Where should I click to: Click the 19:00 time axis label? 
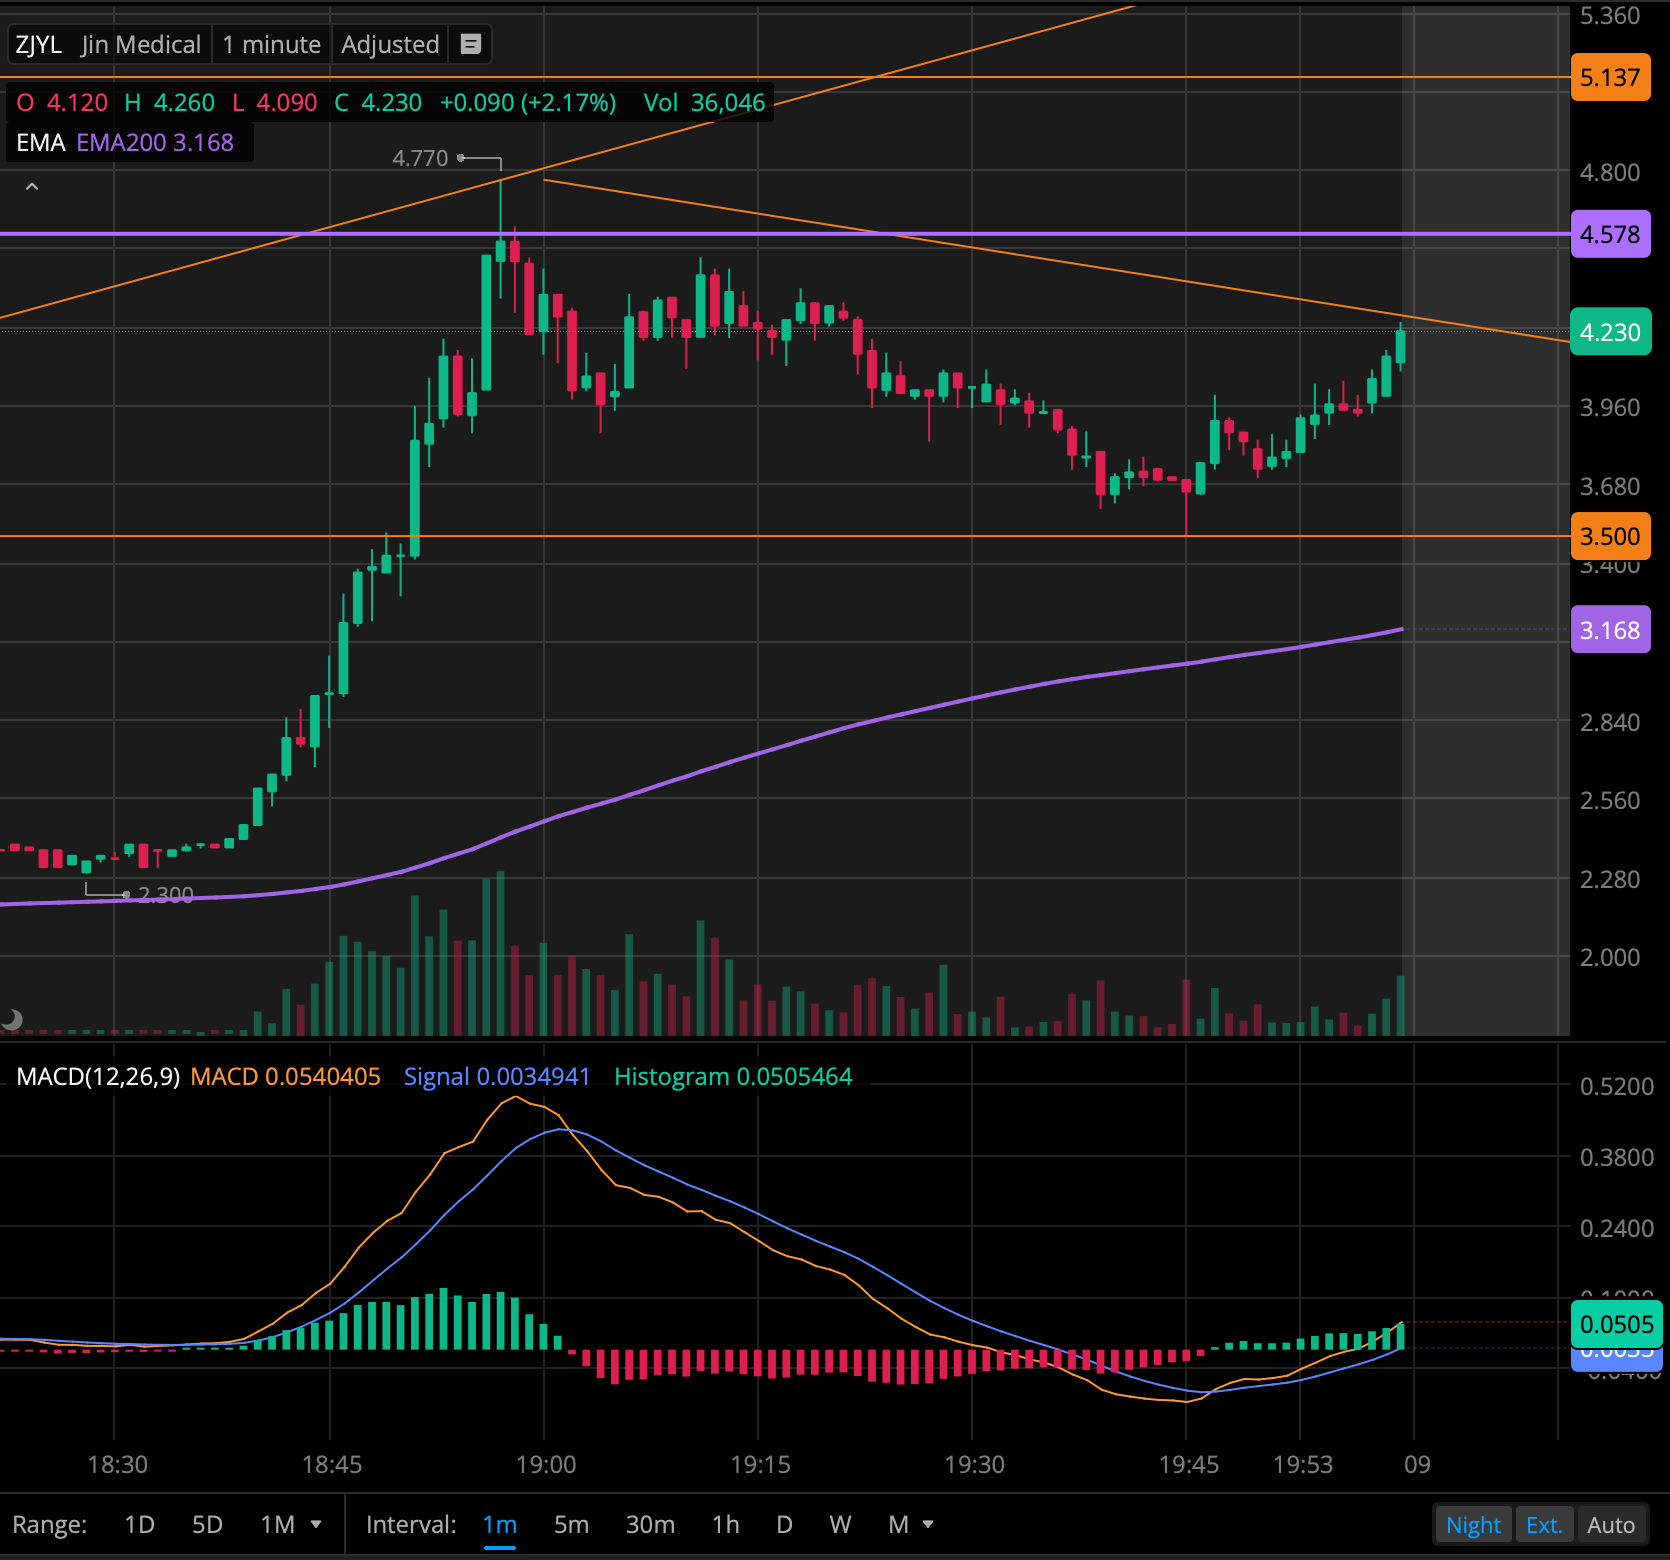pyautogui.click(x=546, y=1464)
